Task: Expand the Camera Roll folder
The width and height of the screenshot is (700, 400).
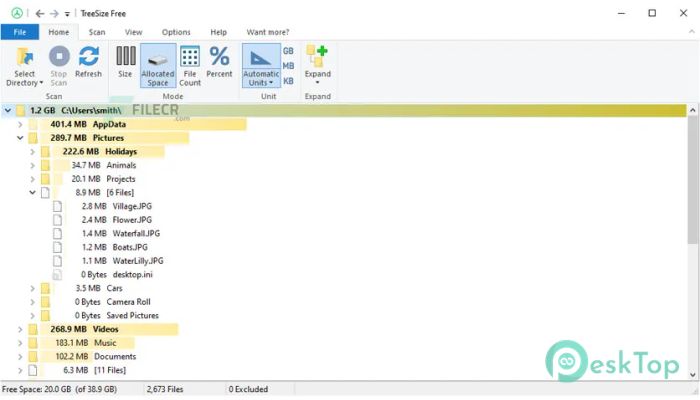Action: (x=32, y=302)
